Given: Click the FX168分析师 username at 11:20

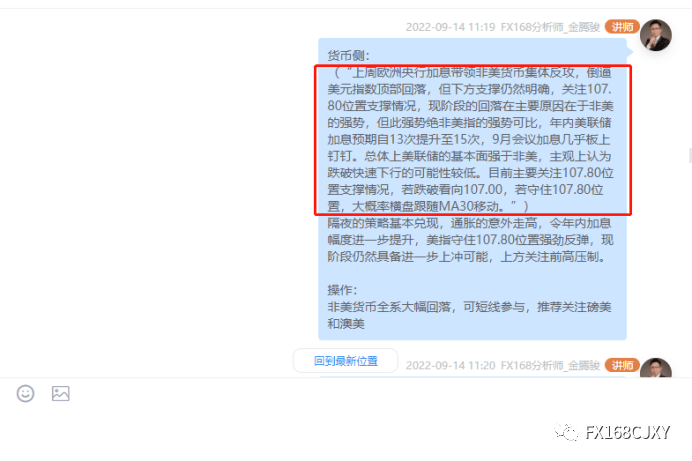Looking at the screenshot, I should (x=550, y=366).
